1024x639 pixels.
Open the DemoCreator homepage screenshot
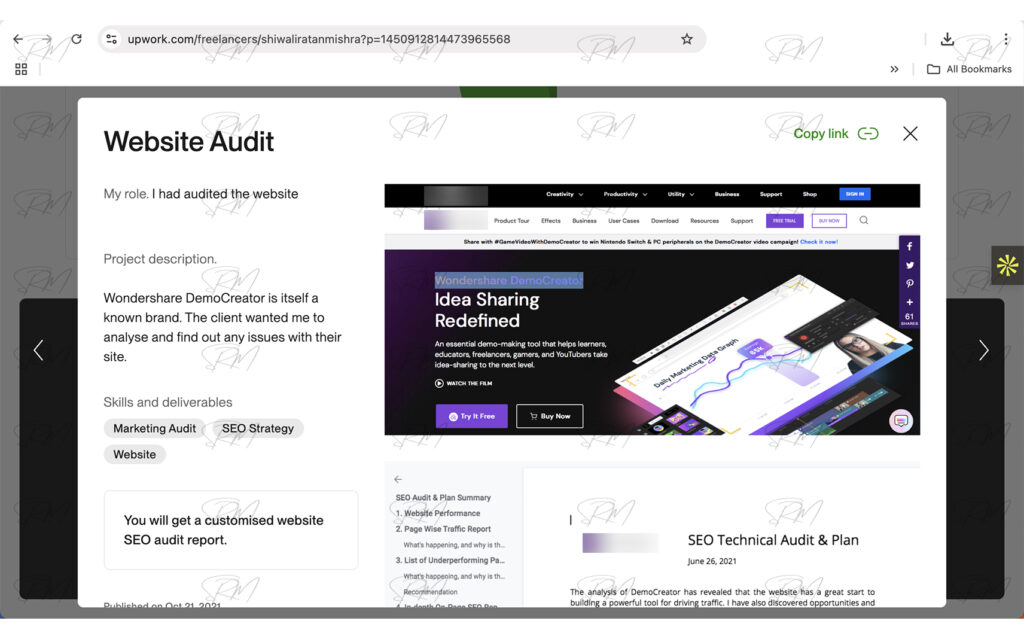(x=652, y=310)
